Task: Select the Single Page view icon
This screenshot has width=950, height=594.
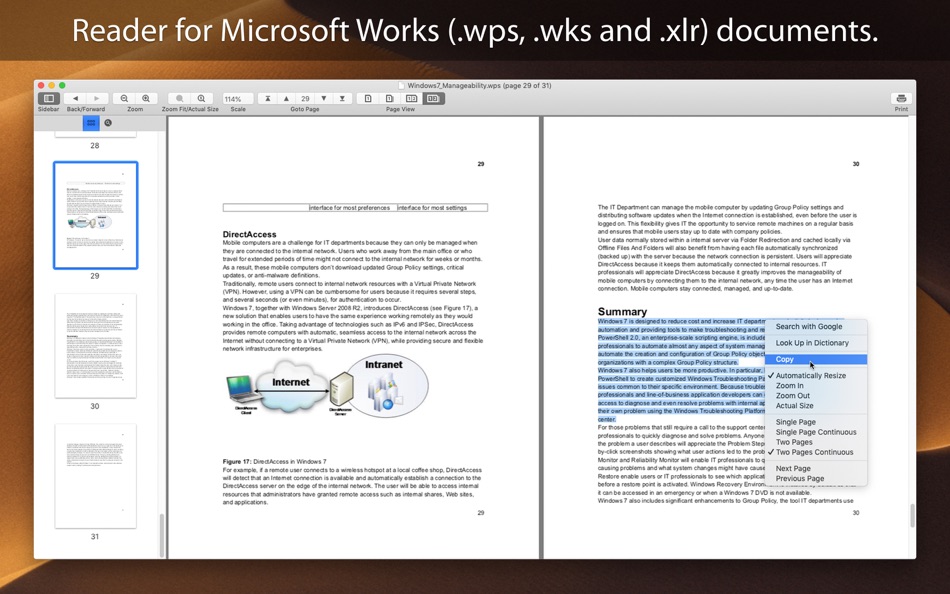Action: coord(368,98)
